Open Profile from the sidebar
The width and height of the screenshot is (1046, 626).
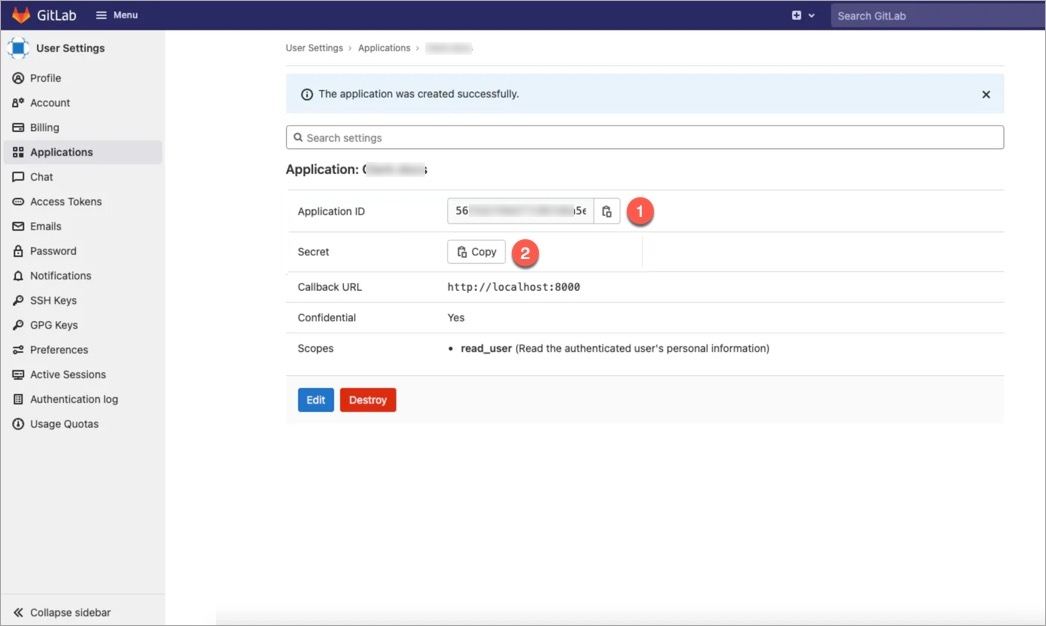(x=45, y=78)
